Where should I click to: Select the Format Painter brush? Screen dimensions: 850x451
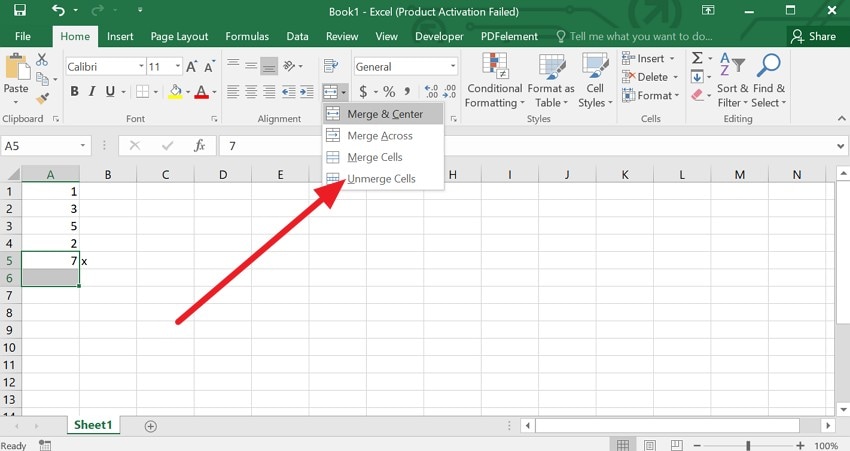(x=42, y=98)
